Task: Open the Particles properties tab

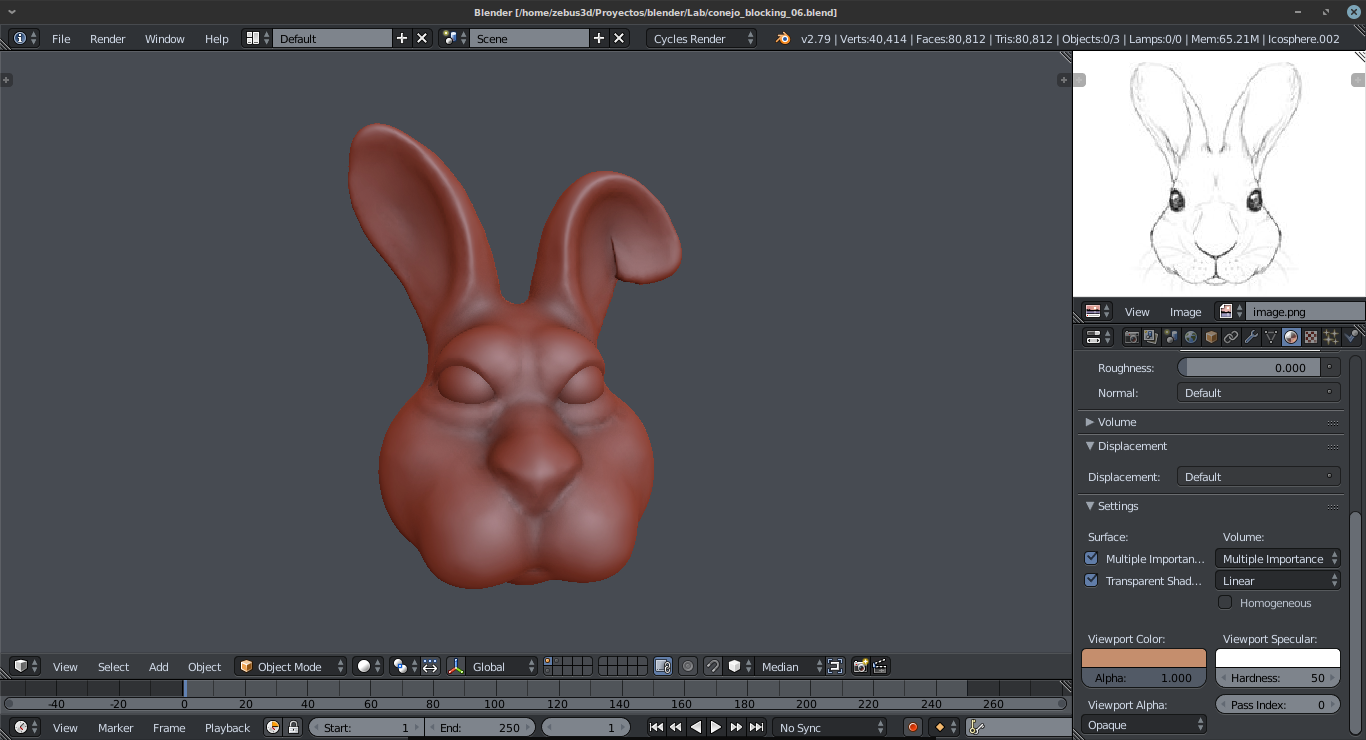Action: coord(1331,337)
